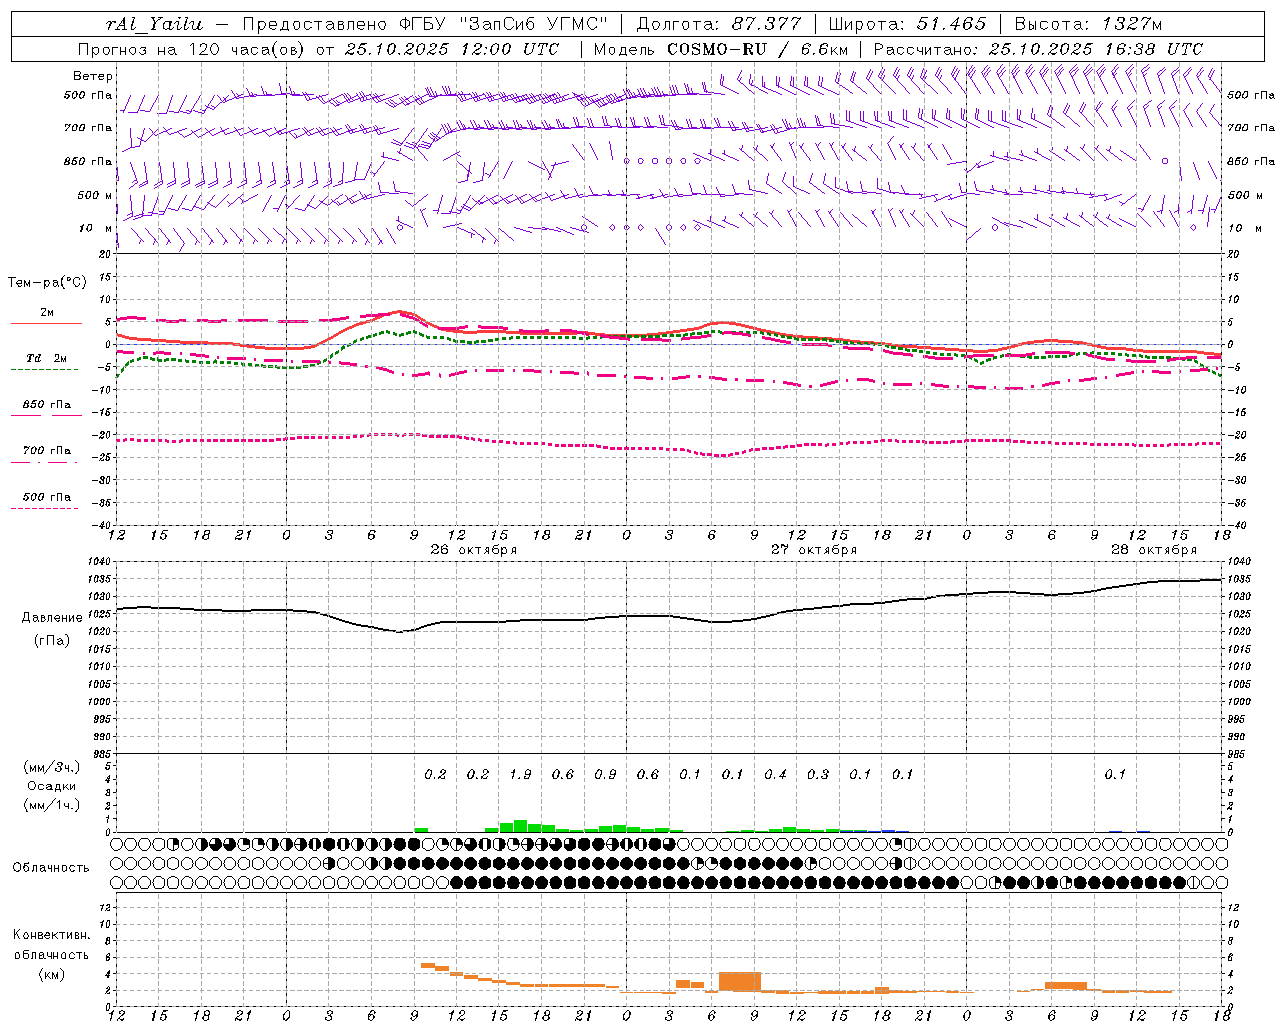Click the Конвективн. convective cloud label

coord(51,935)
